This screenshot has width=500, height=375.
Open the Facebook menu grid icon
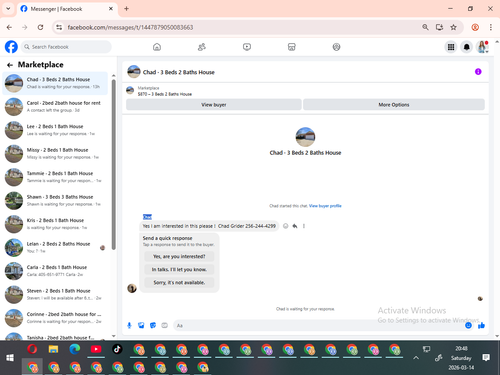(451, 47)
